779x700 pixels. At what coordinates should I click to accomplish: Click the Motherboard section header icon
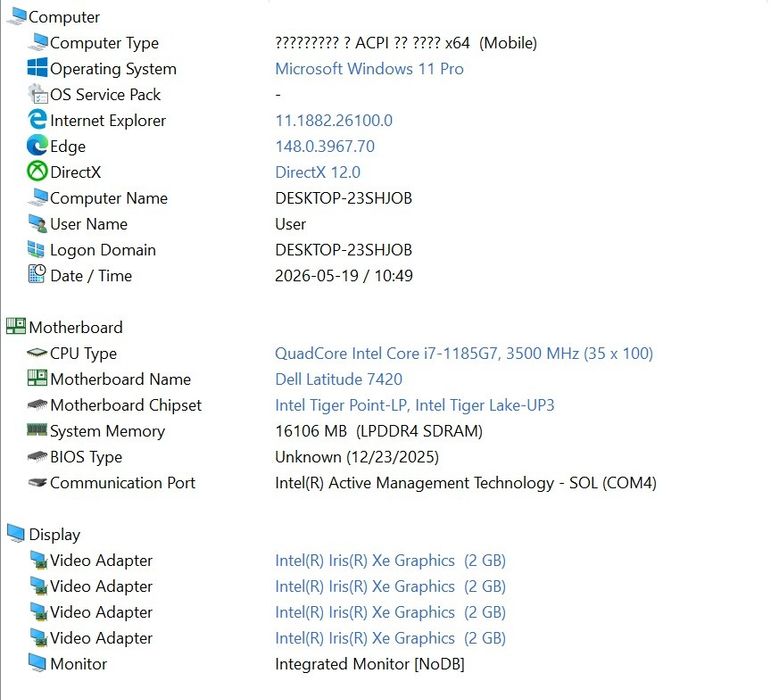(x=16, y=326)
